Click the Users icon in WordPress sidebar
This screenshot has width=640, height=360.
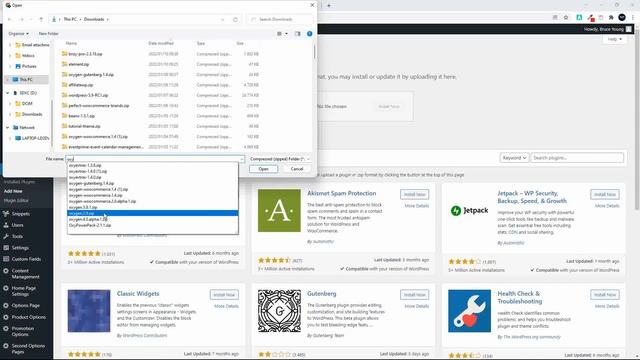pos(6,225)
